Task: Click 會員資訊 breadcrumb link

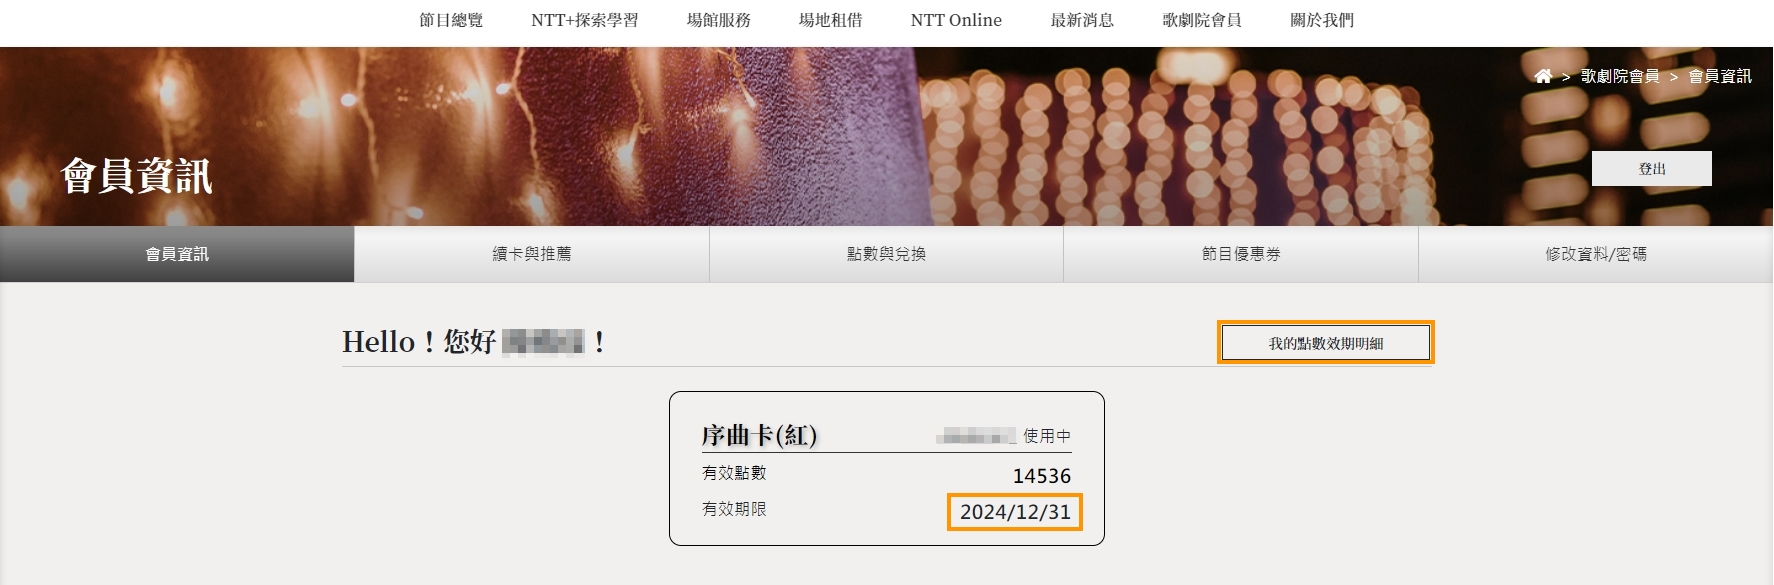Action: click(x=1720, y=76)
